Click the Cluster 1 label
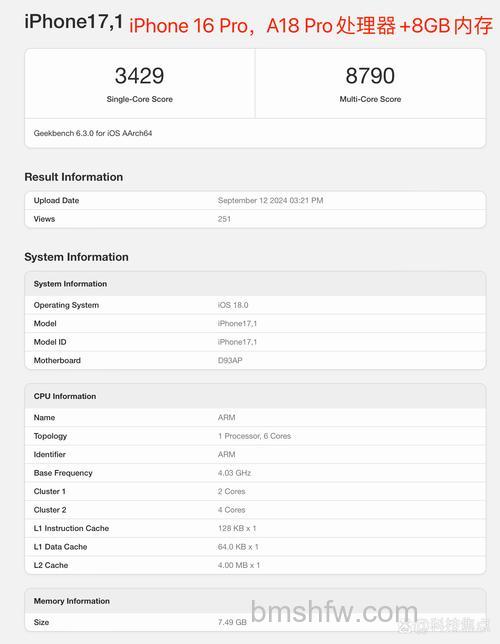 pos(50,492)
